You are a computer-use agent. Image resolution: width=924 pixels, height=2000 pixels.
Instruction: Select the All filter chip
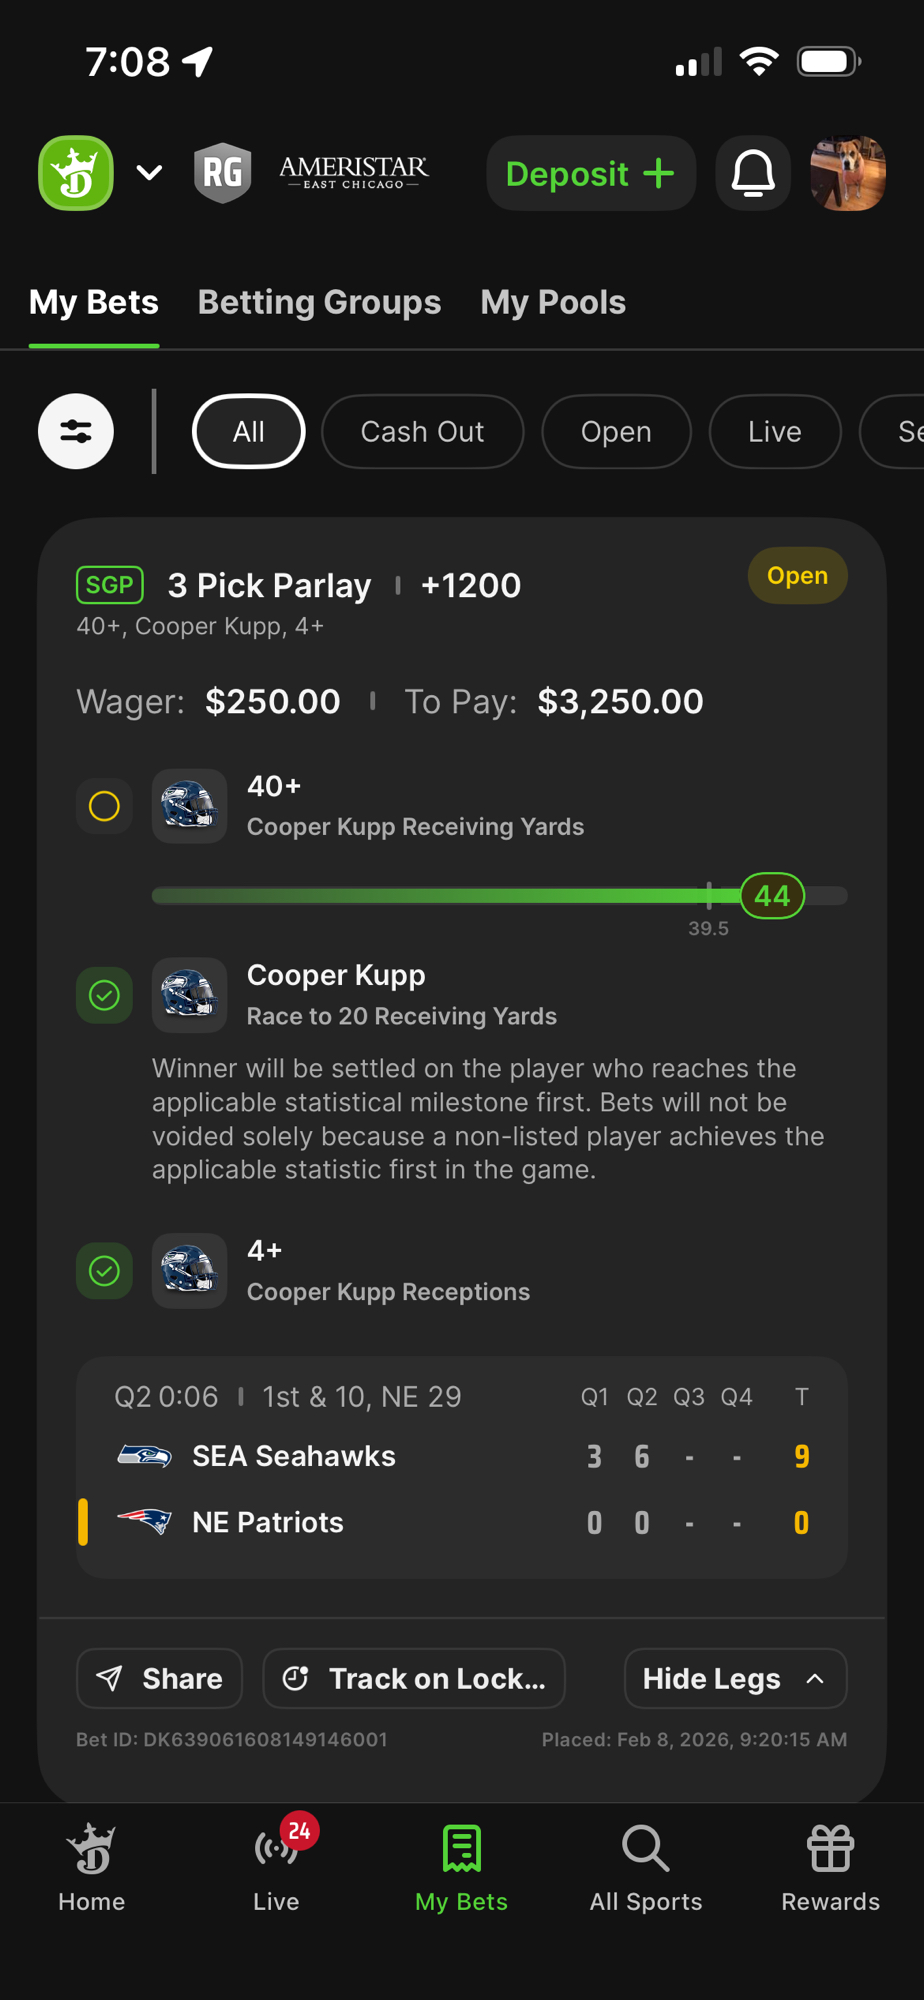(248, 432)
